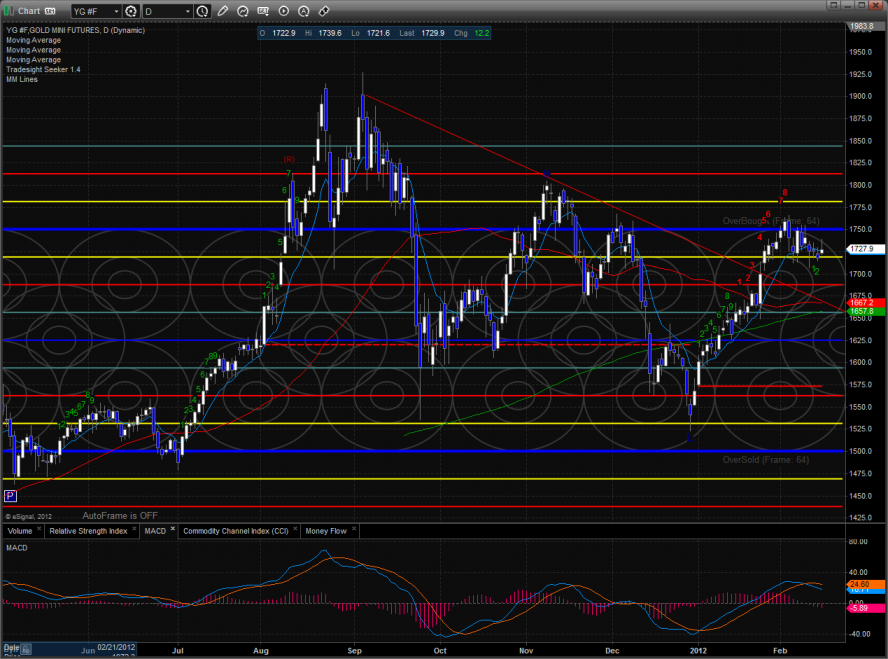Screen dimensions: 888x659
Task: Click the lock icon in the date box
Action: coord(26,649)
